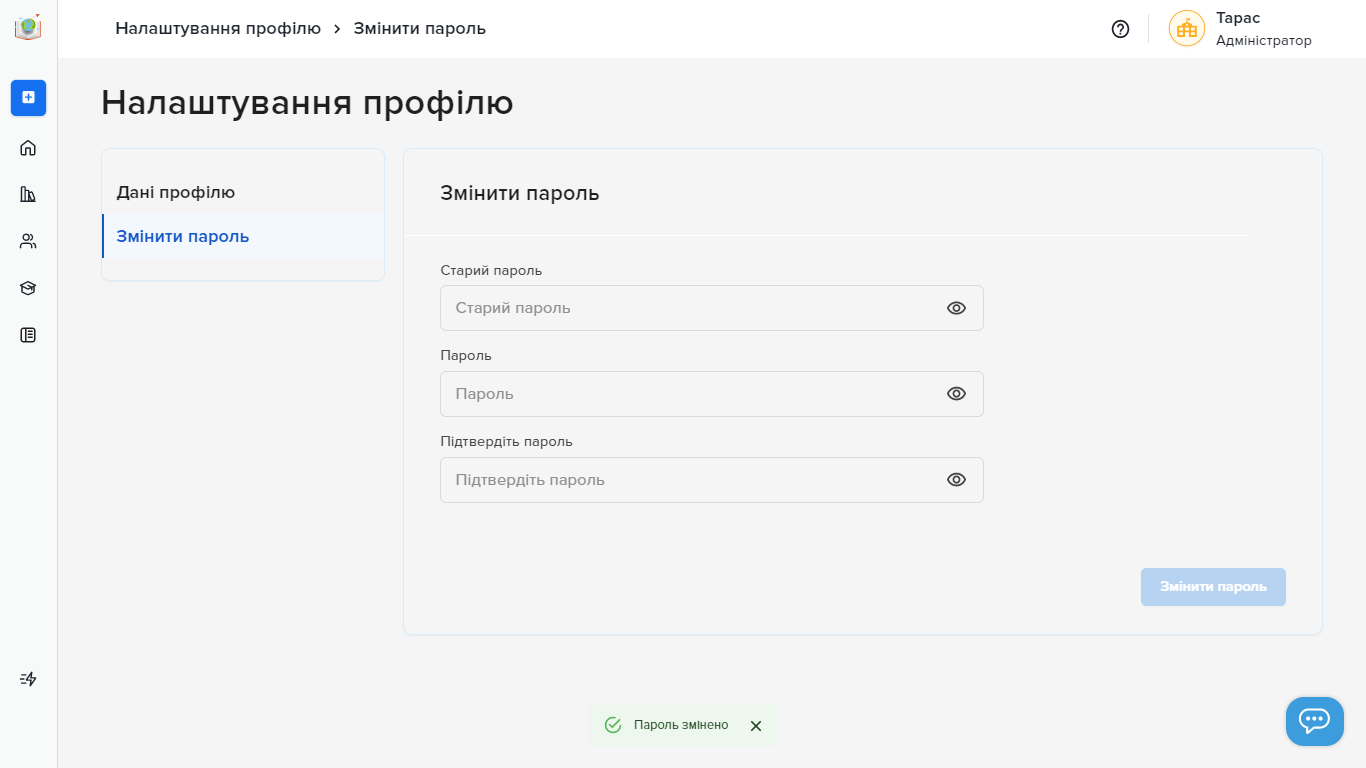Open the graduation cap sidebar icon
Image resolution: width=1366 pixels, height=768 pixels.
click(28, 288)
